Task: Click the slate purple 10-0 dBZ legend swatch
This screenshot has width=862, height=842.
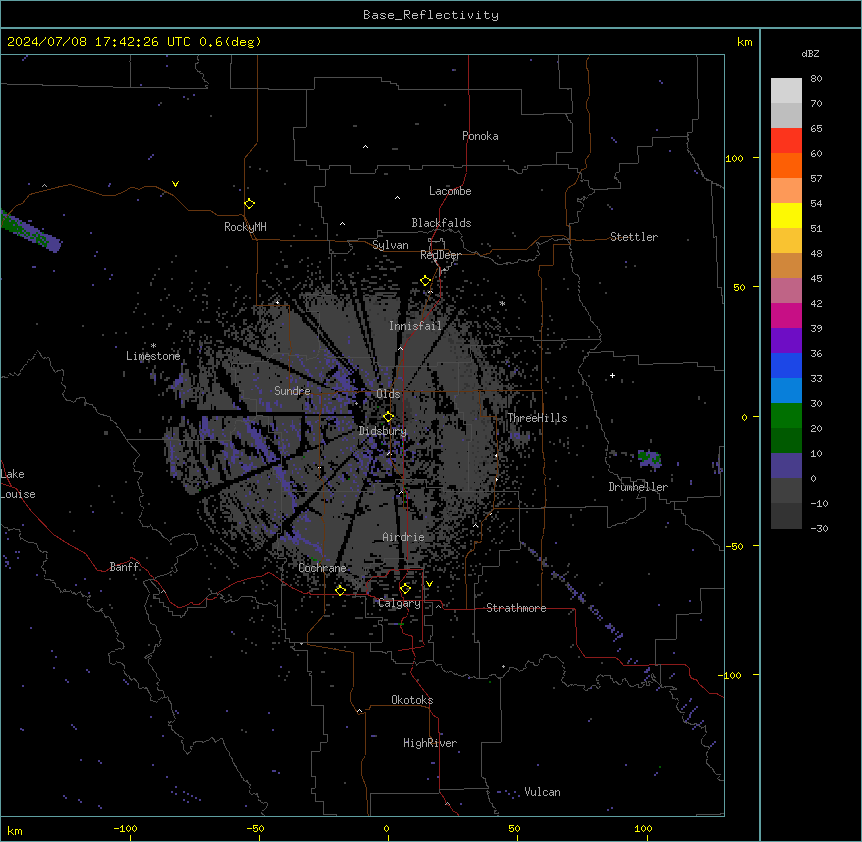Action: point(786,466)
